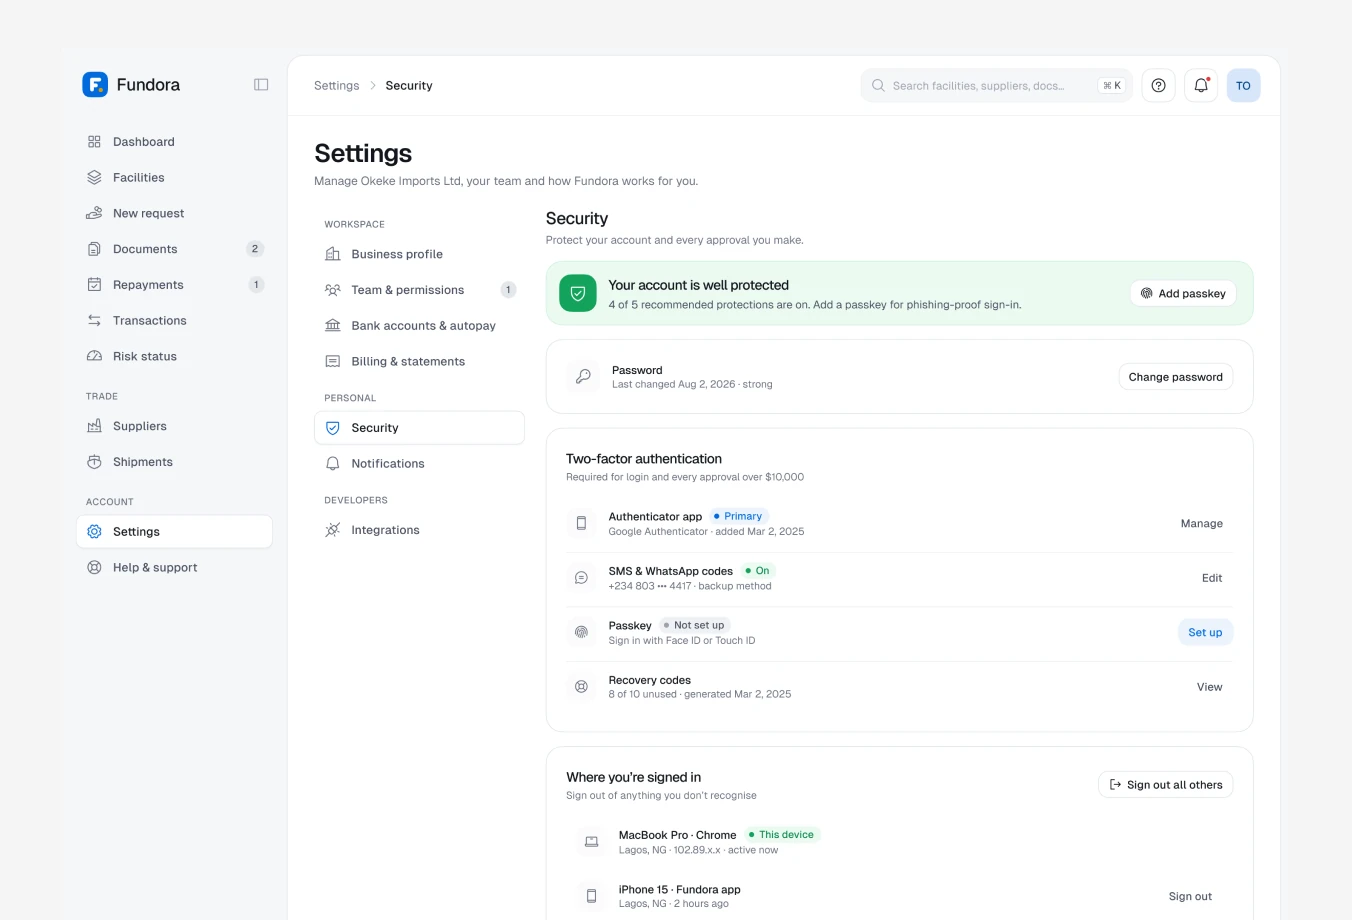Open the notifications bell in header
The height and width of the screenshot is (920, 1352).
click(x=1201, y=86)
